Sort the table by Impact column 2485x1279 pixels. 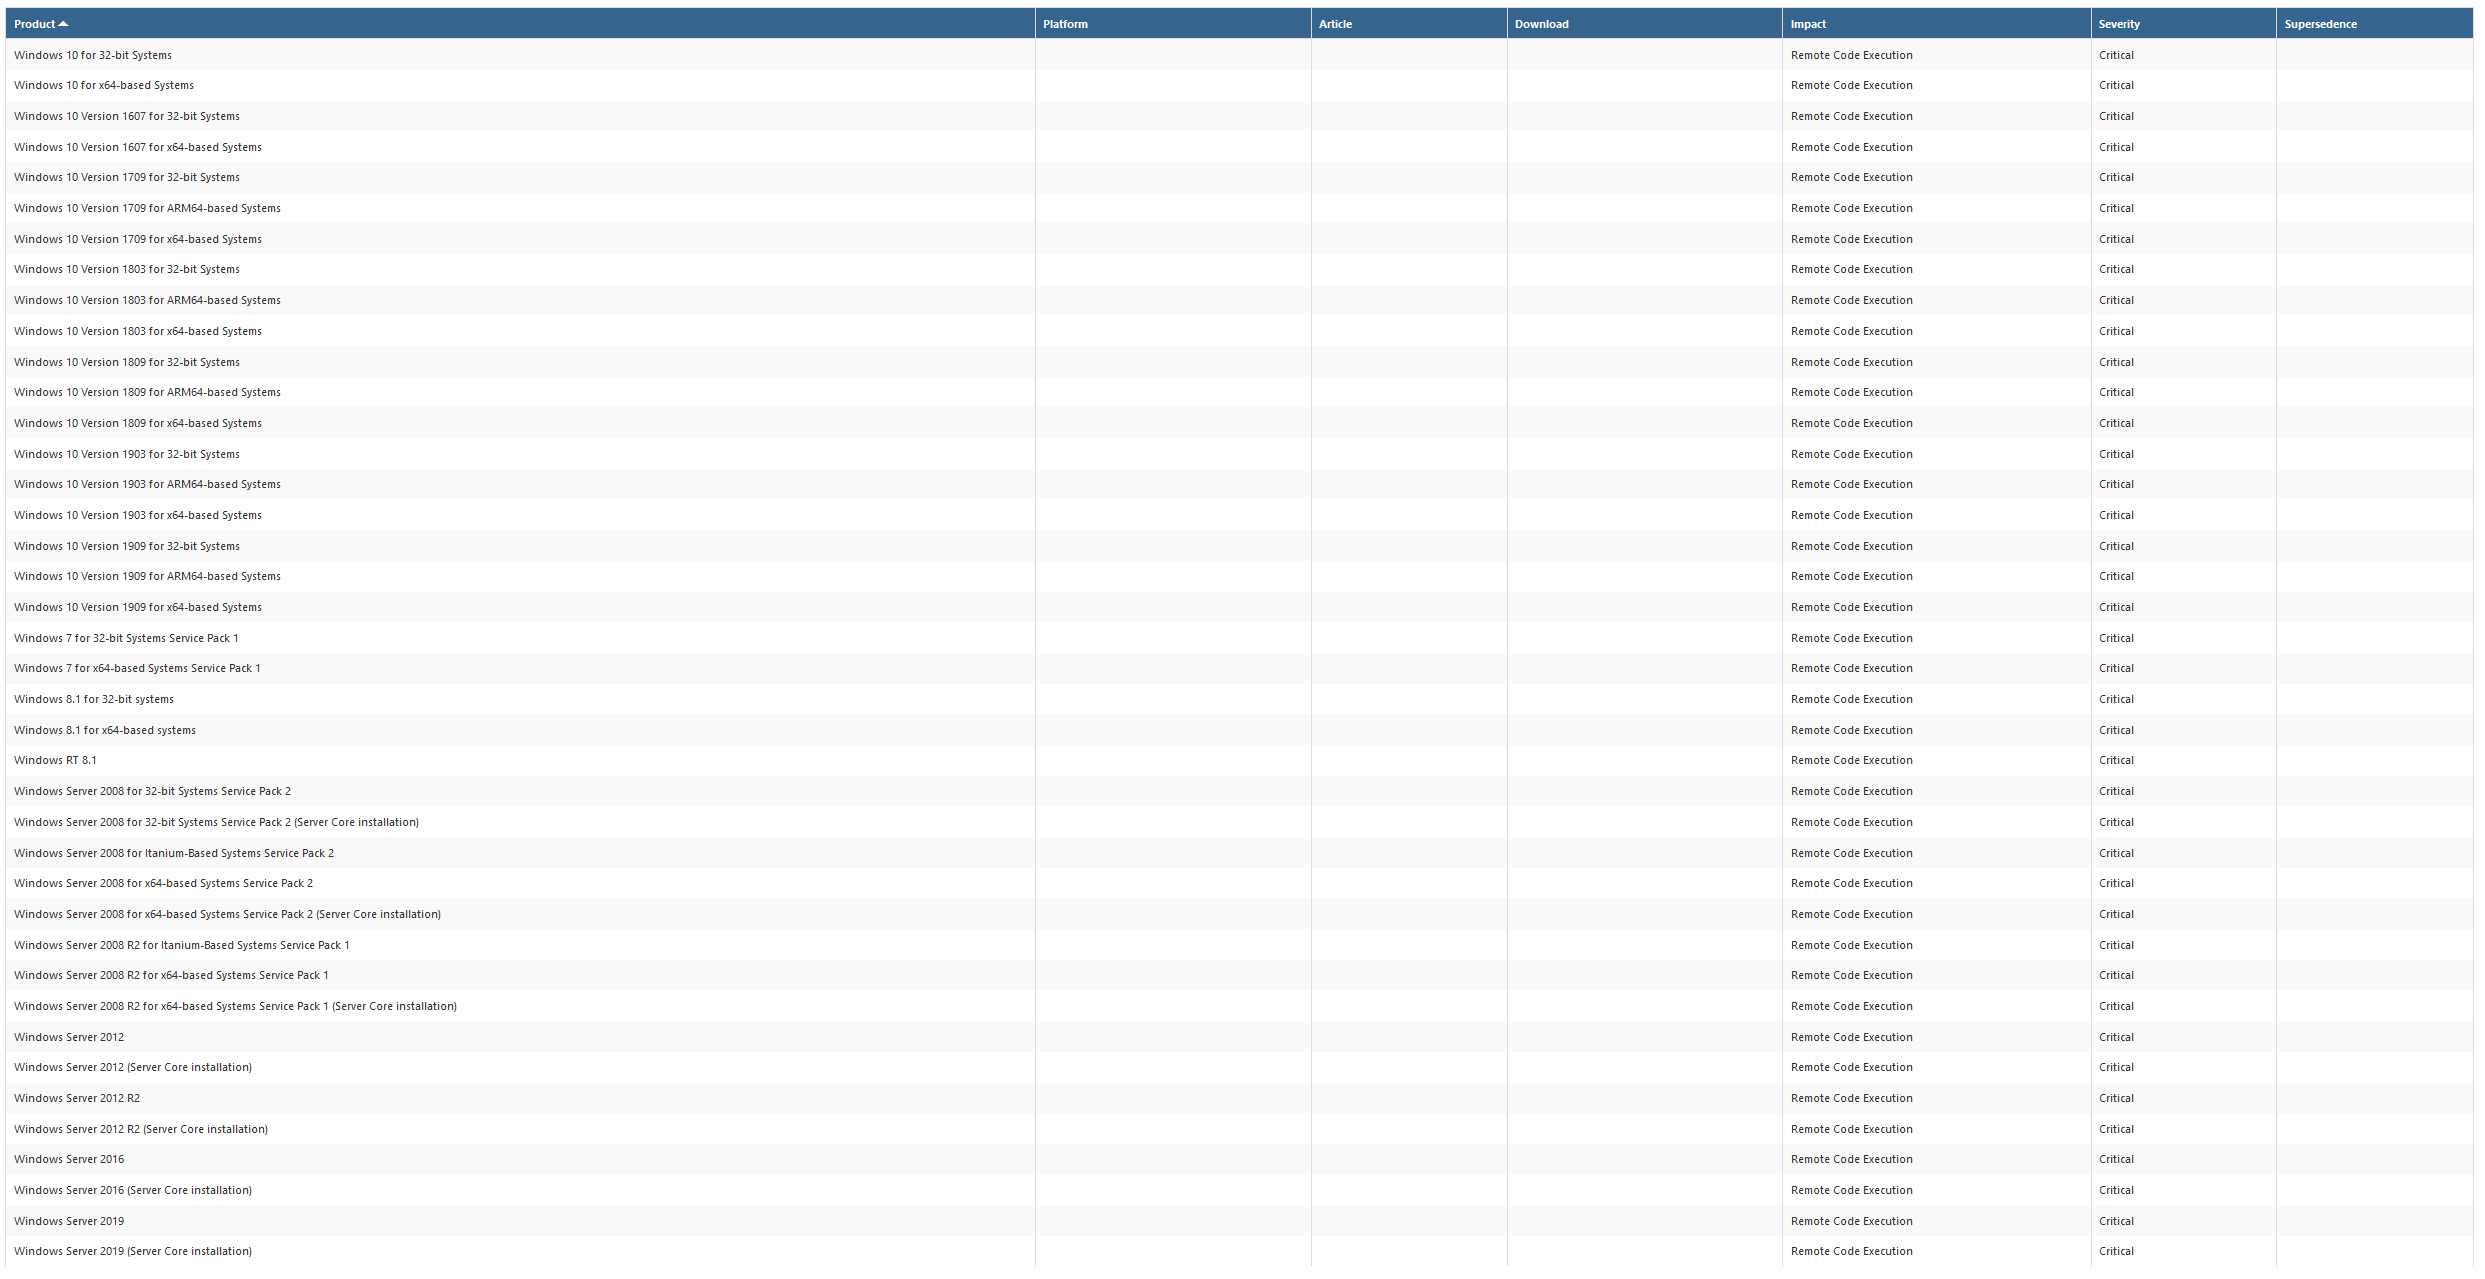[x=1807, y=24]
